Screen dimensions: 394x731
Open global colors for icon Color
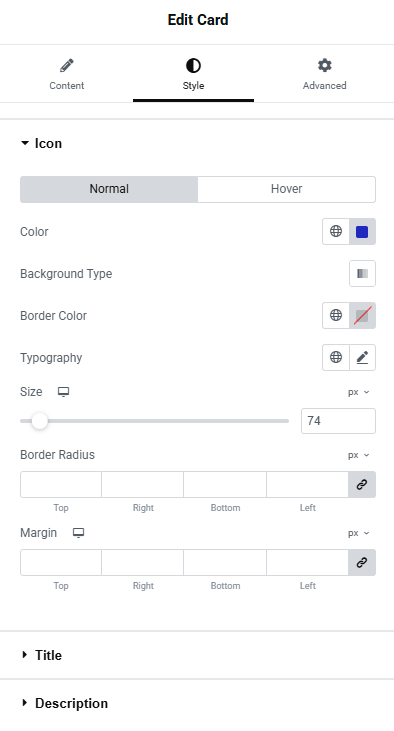336,231
